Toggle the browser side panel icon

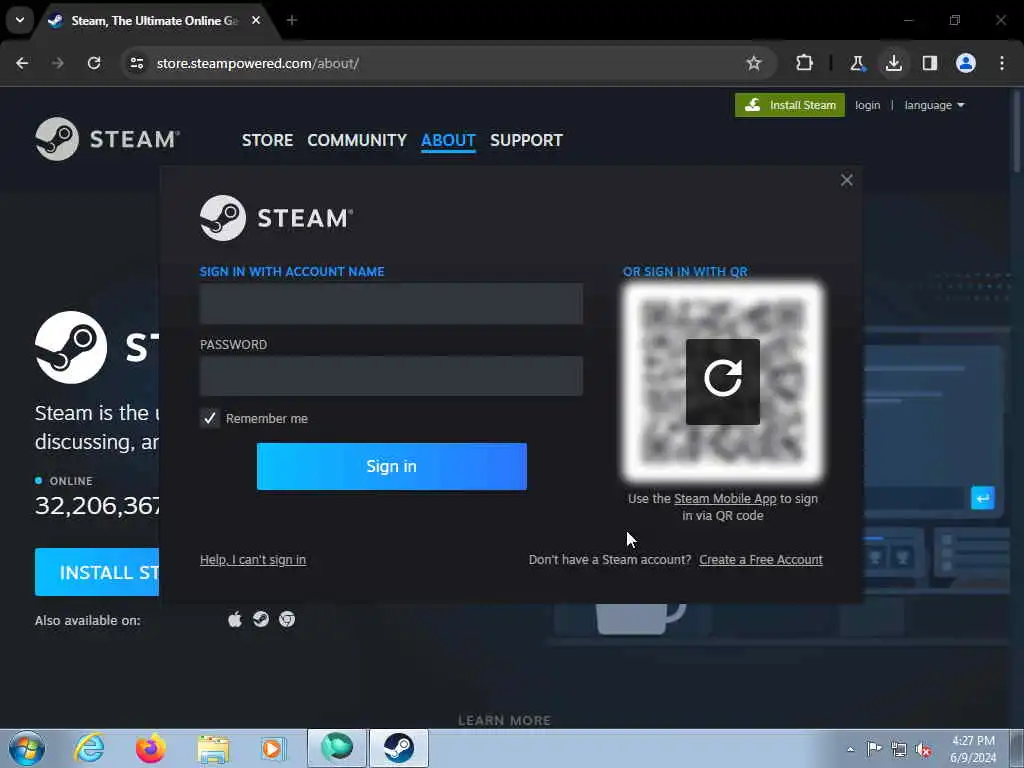tap(930, 63)
